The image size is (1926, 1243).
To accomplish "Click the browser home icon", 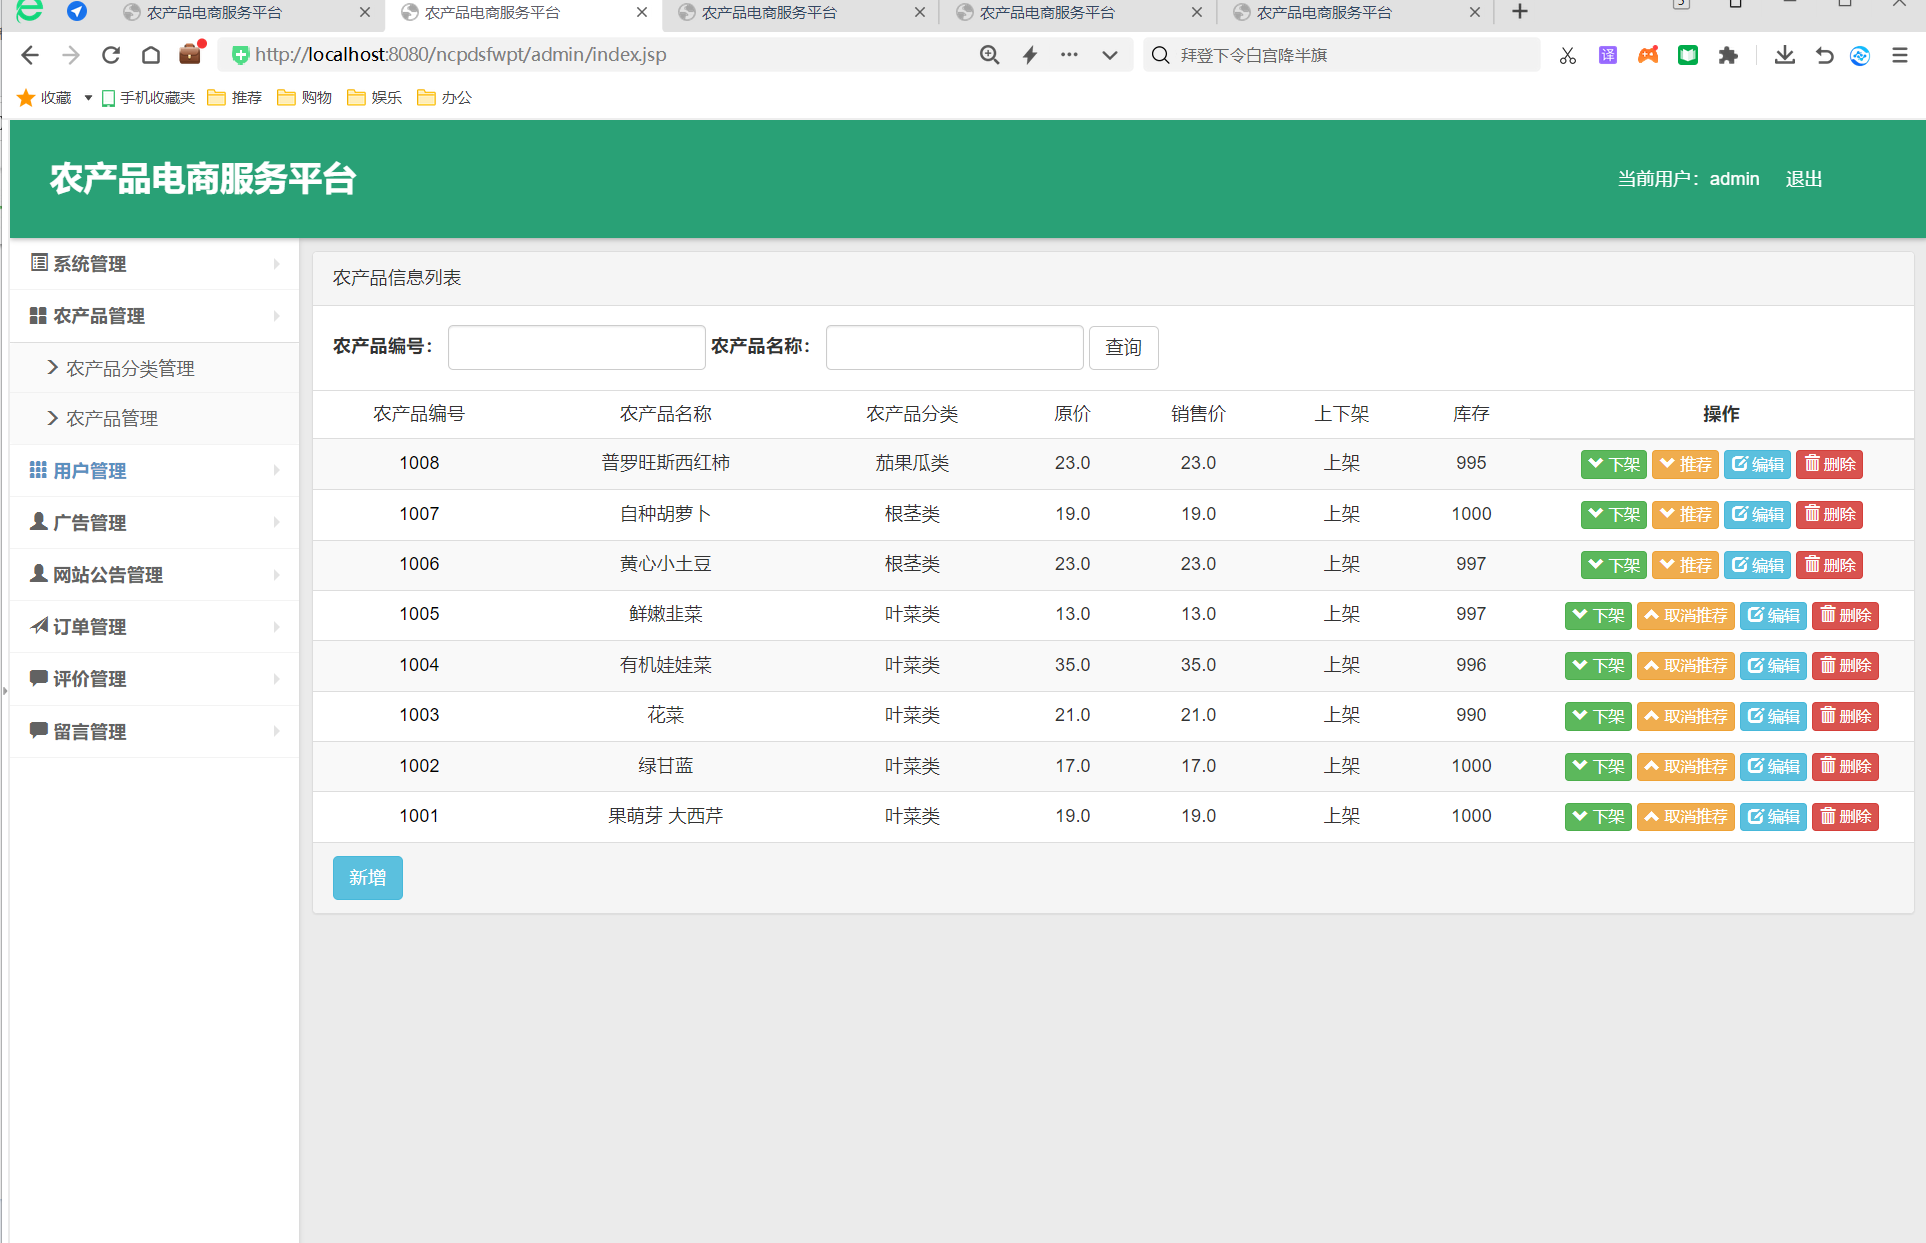I will 150,55.
